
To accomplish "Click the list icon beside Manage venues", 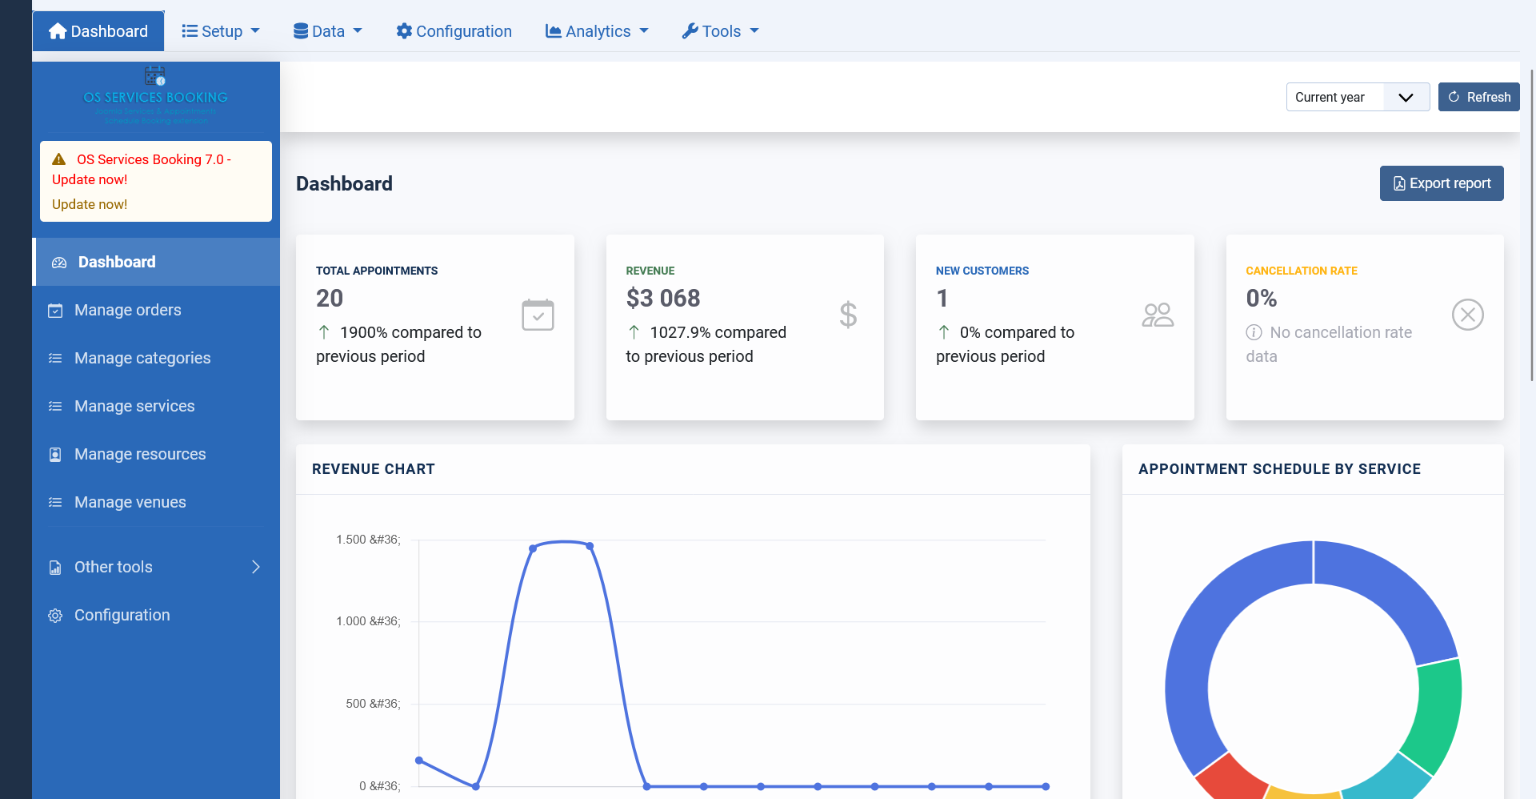I will coord(55,502).
